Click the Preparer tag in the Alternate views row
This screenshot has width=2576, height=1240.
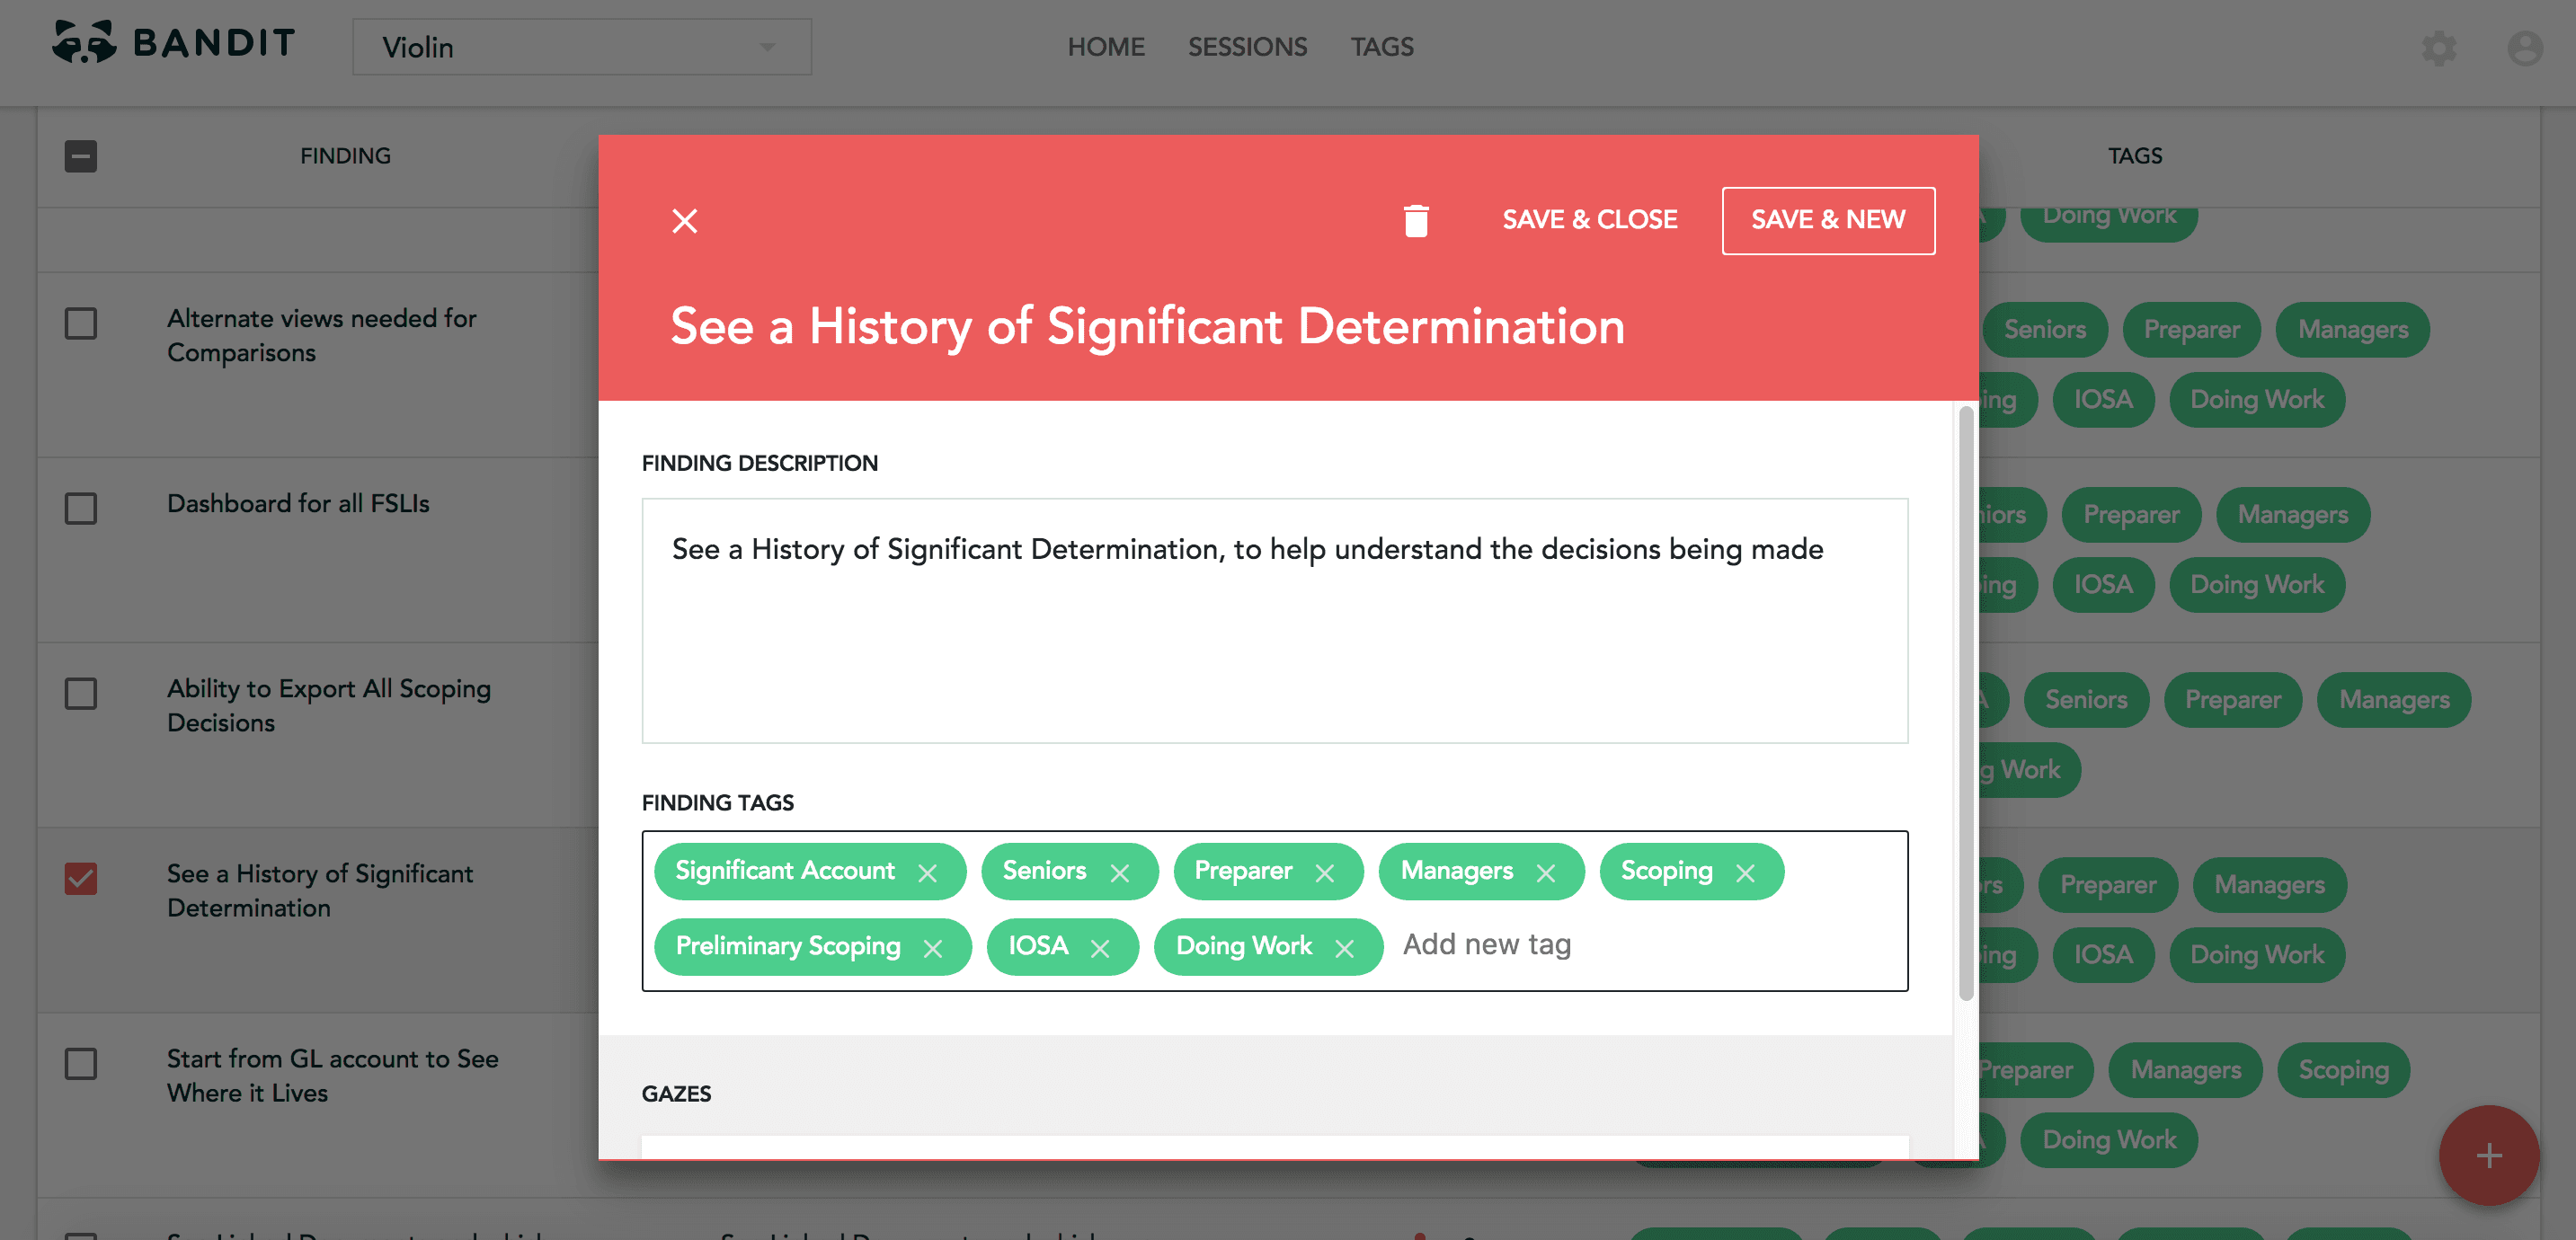coord(2191,329)
